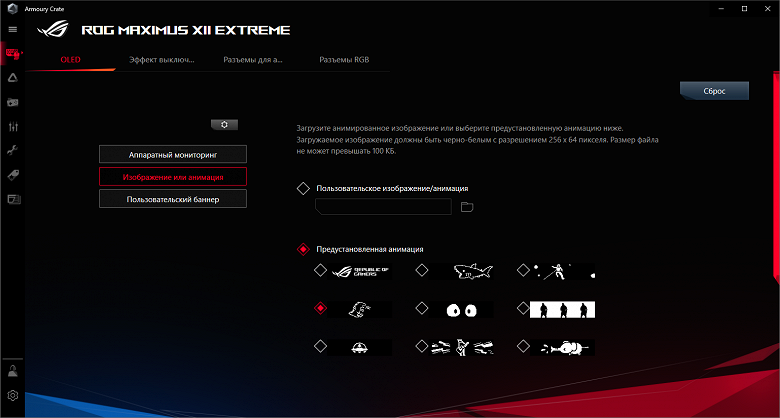Click the winged fighter animation thumbnail
The width and height of the screenshot is (780, 418).
point(462,347)
